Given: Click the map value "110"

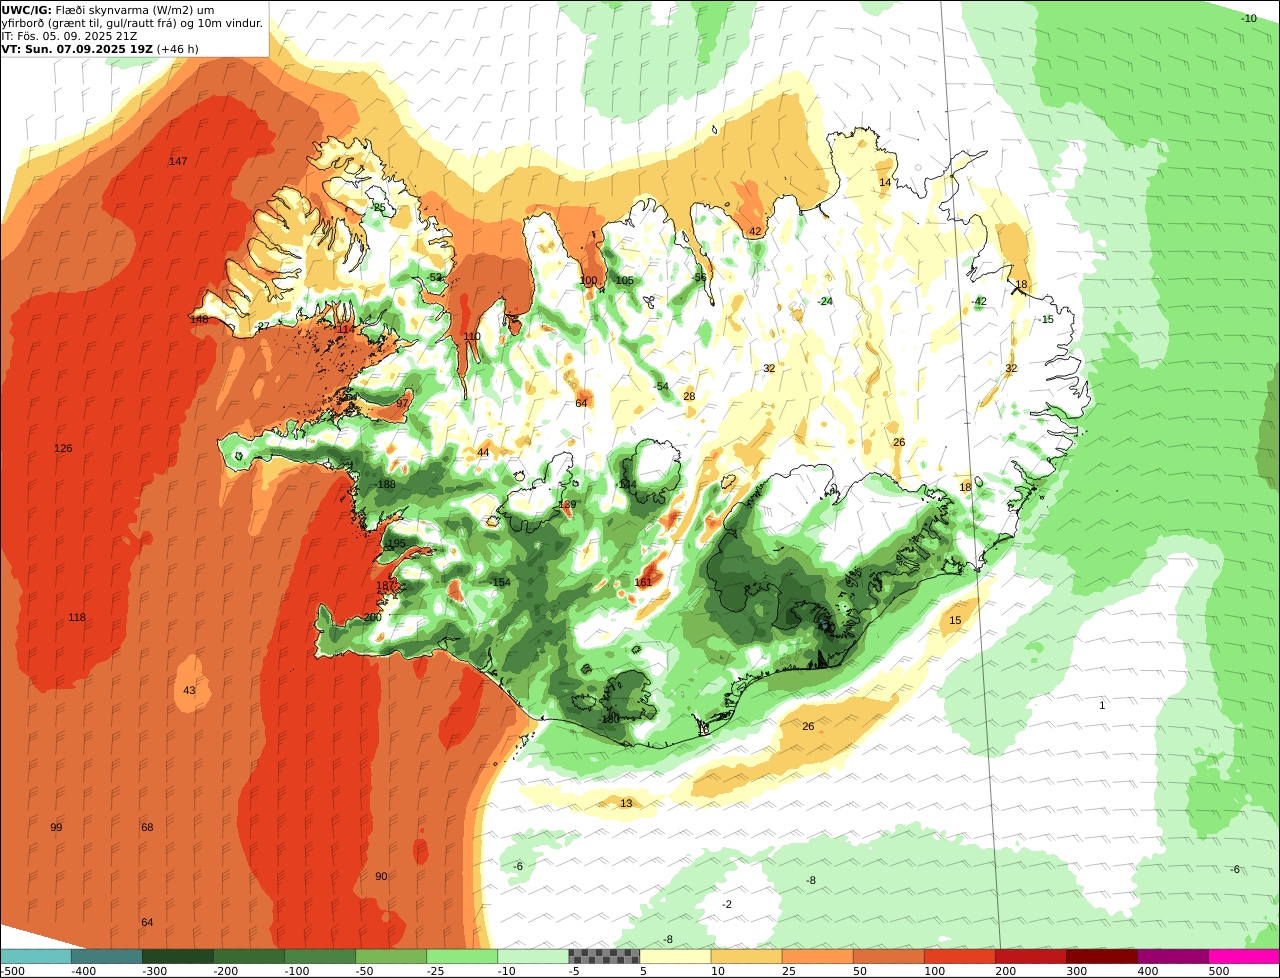Looking at the screenshot, I should tap(472, 336).
